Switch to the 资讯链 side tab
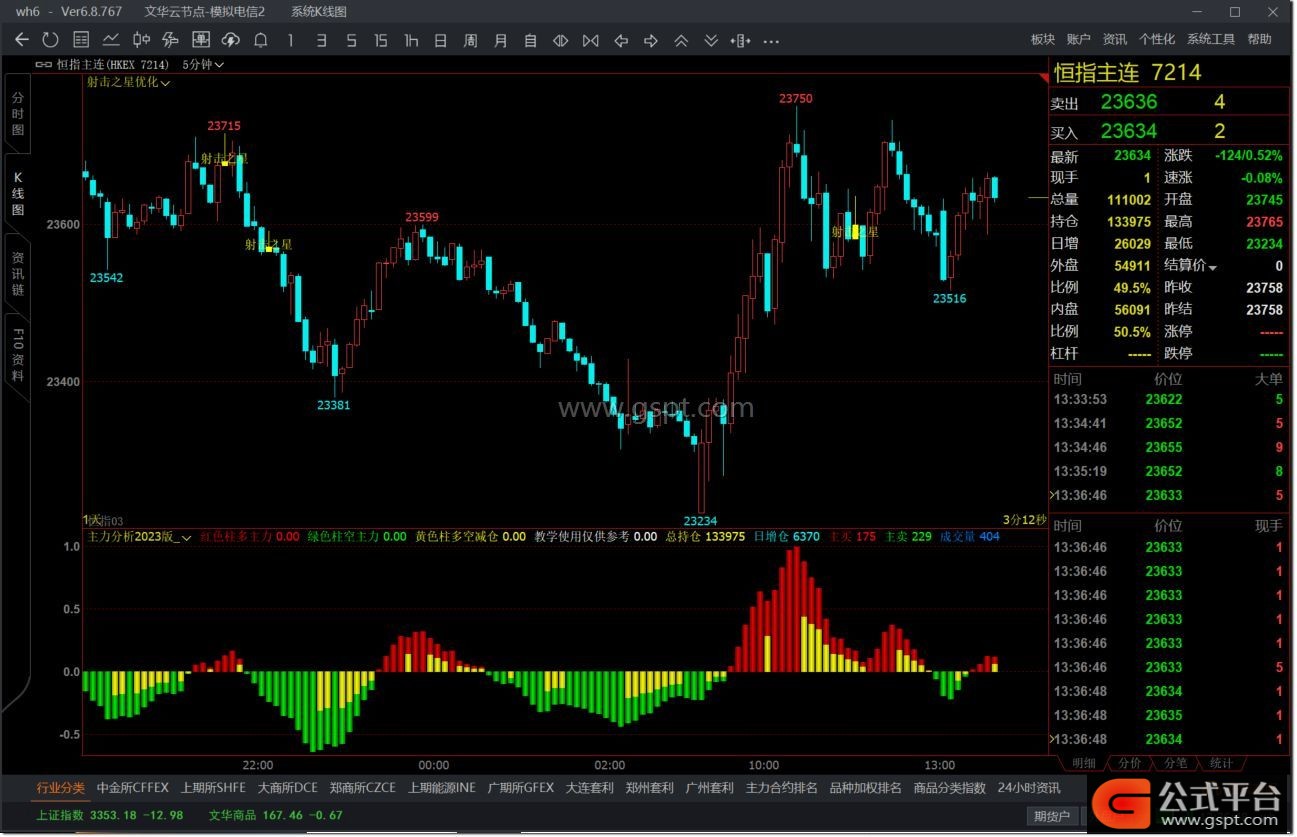The width and height of the screenshot is (1297, 837). (18, 274)
